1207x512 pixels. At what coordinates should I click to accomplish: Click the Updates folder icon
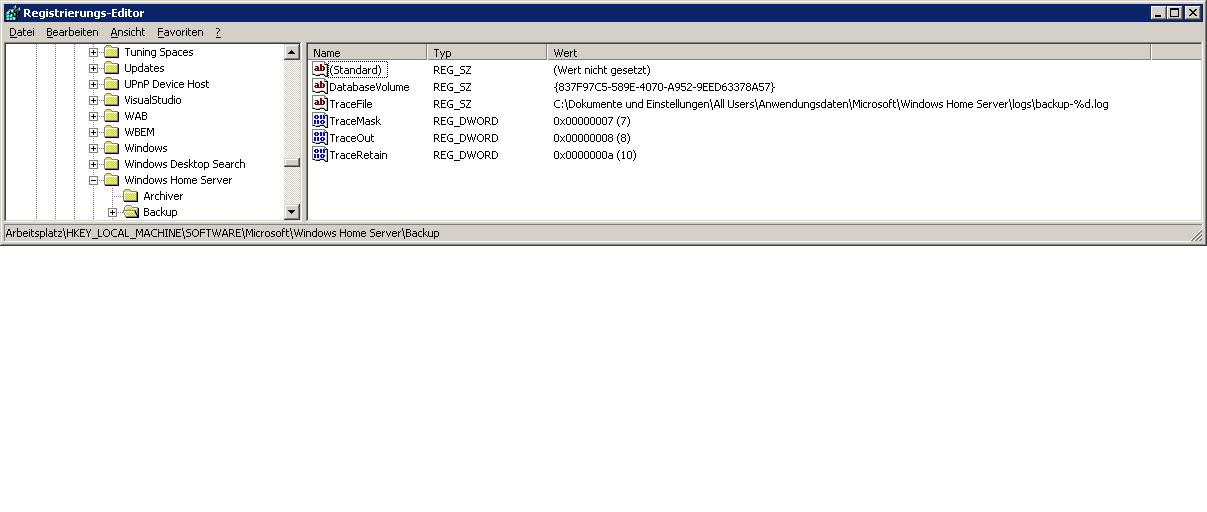tap(111, 68)
